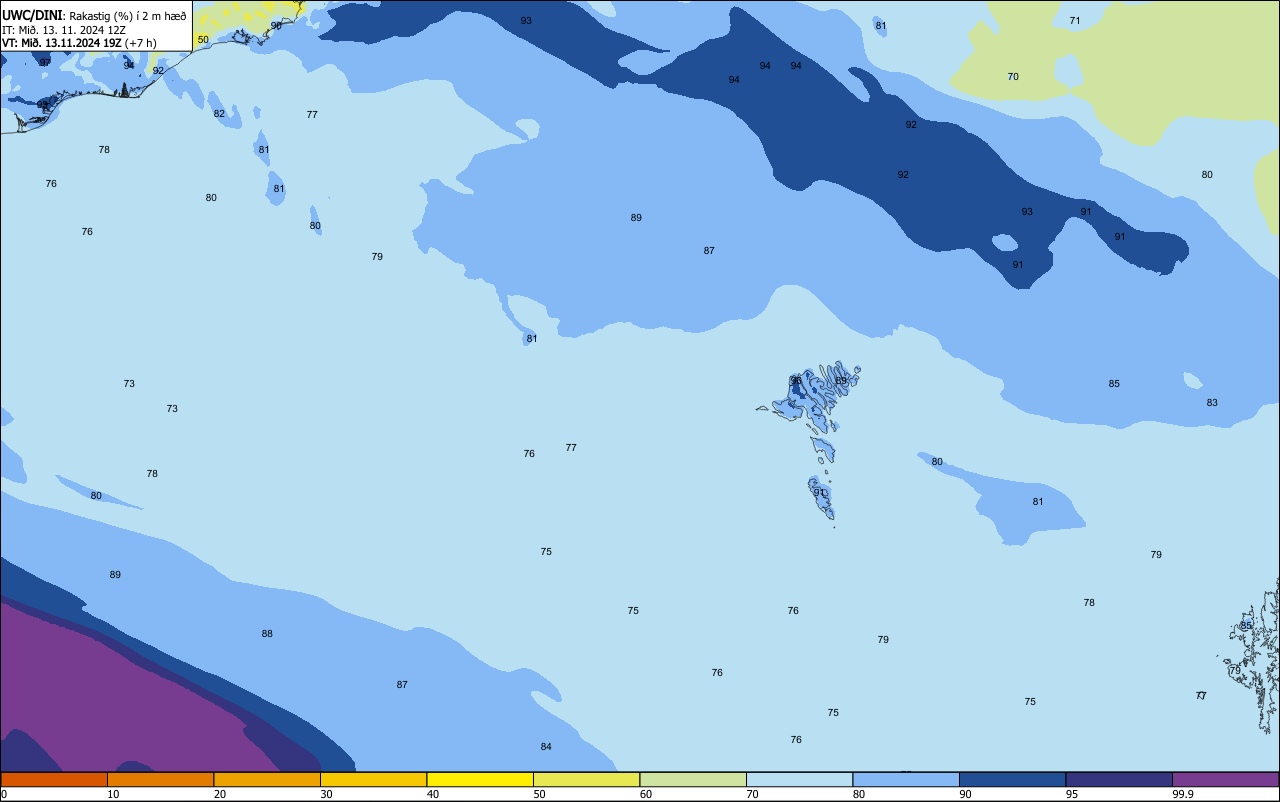Click the legend tick label "60"
The width and height of the screenshot is (1280, 802).
(x=646, y=794)
